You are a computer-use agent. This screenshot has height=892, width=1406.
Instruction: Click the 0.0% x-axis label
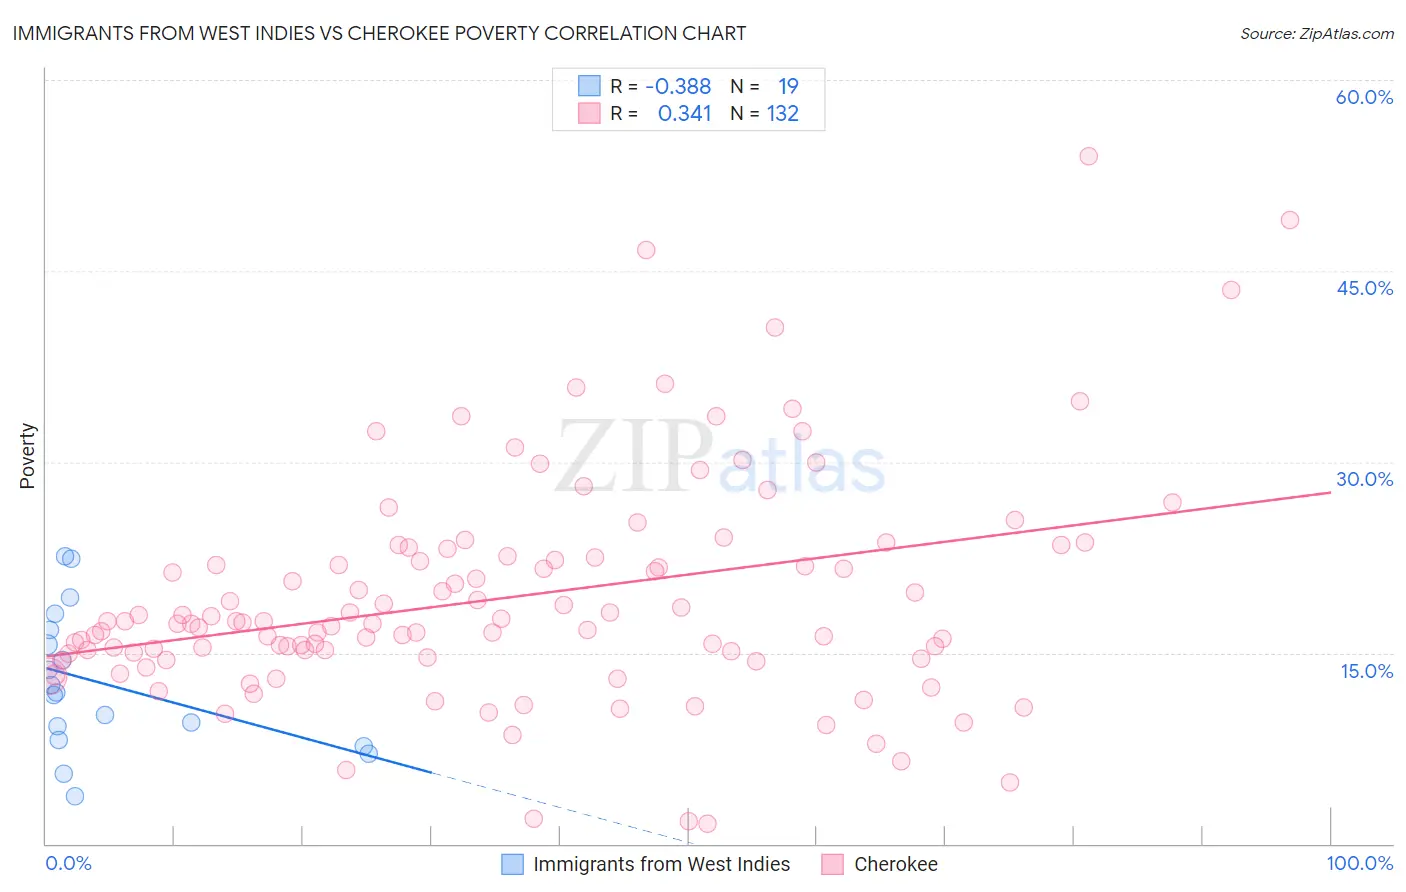point(68,863)
